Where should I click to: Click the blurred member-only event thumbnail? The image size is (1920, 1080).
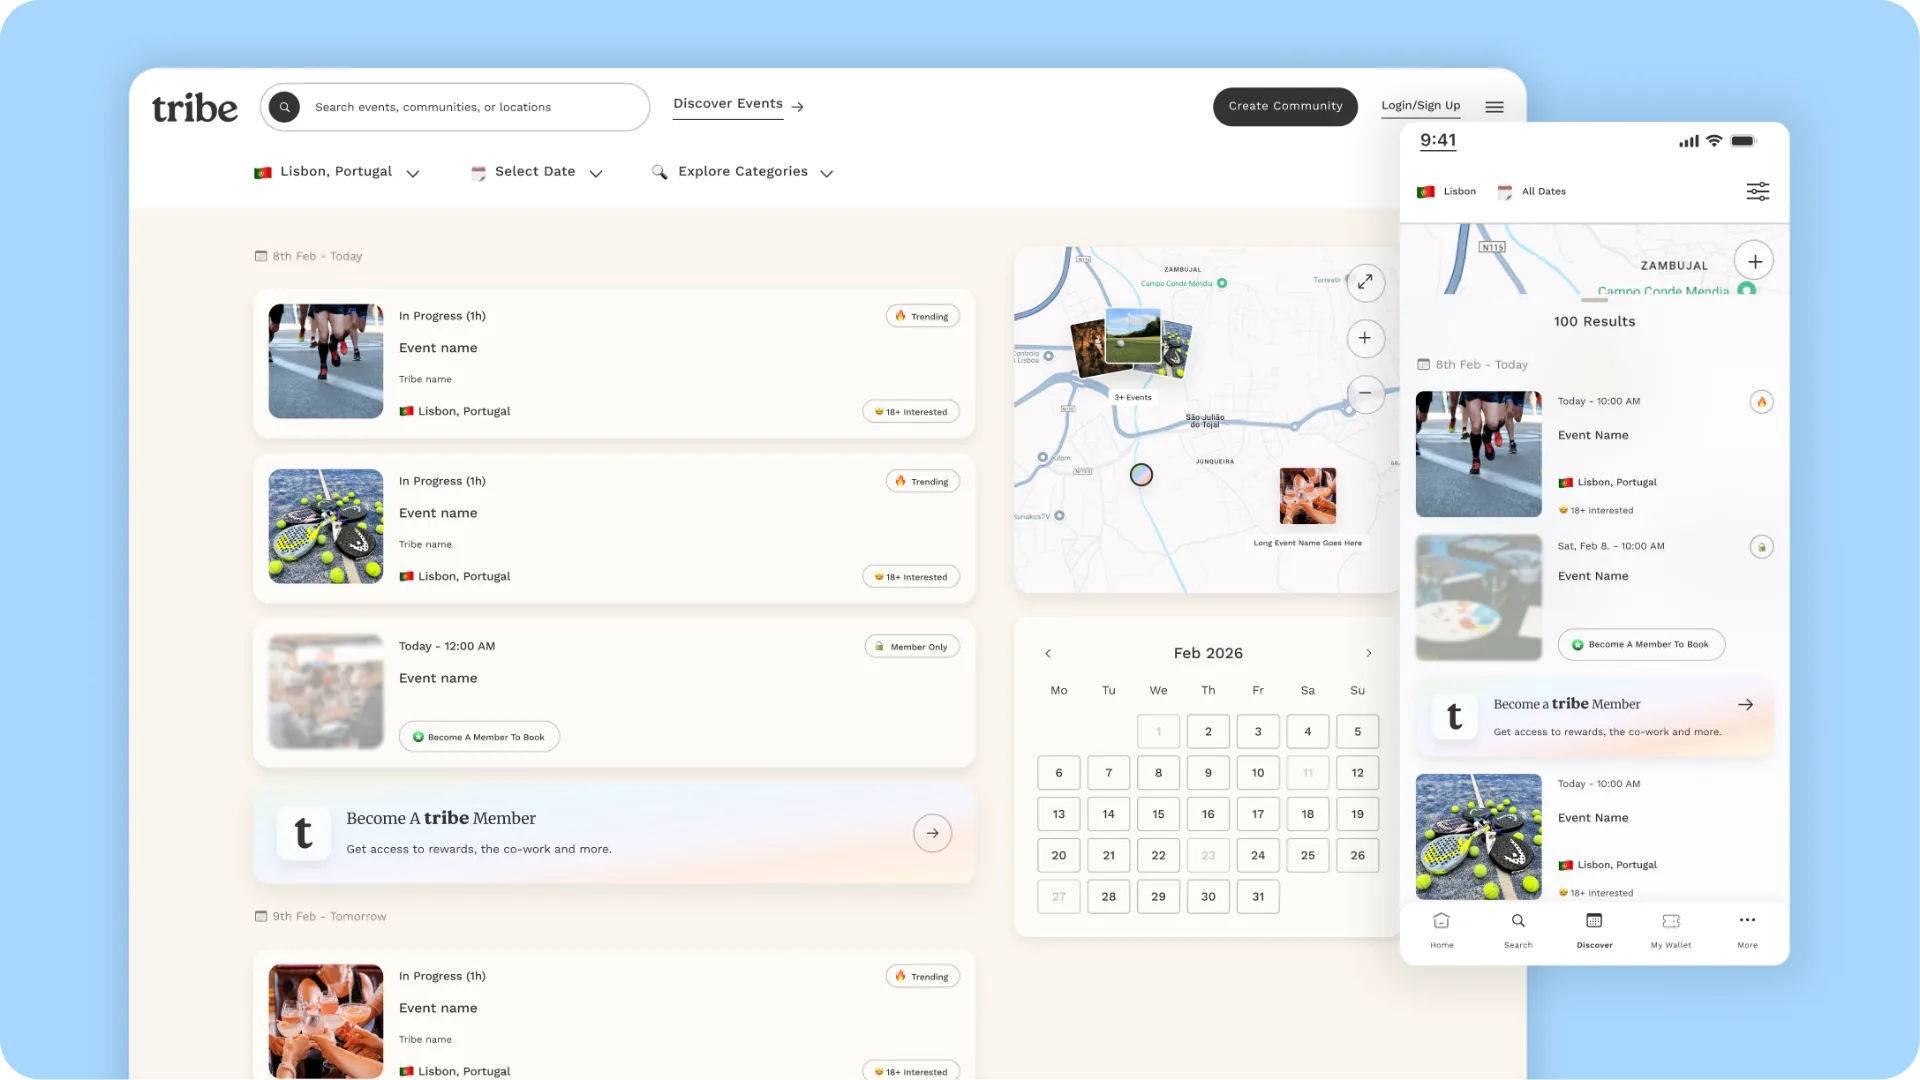pyautogui.click(x=326, y=691)
